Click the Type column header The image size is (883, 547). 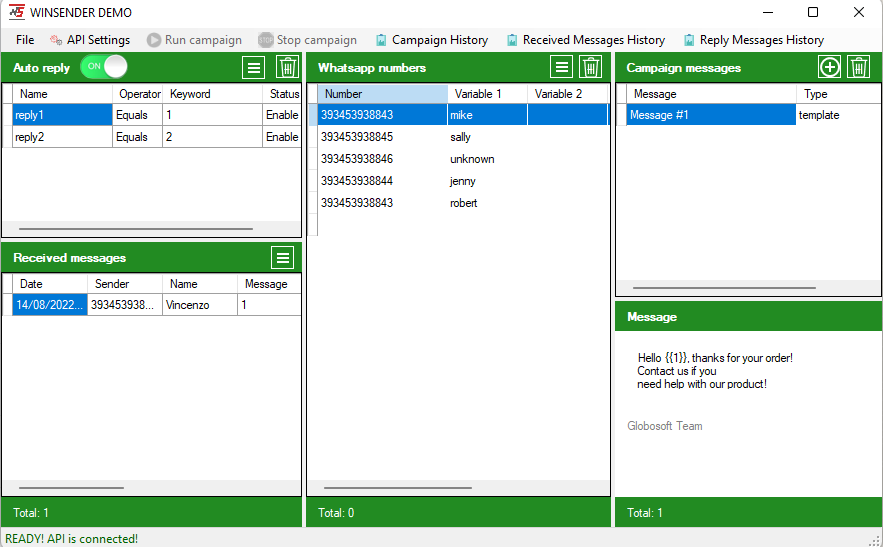coord(839,94)
